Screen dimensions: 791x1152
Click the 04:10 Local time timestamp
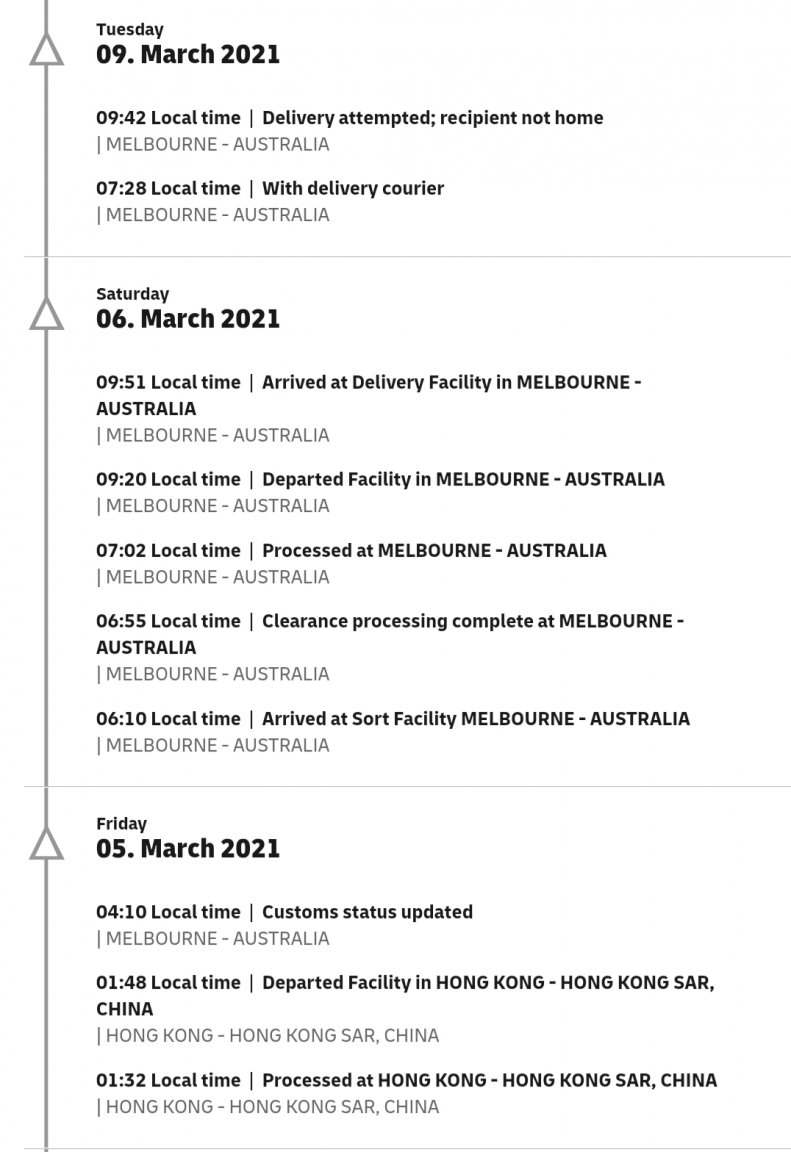click(x=168, y=912)
